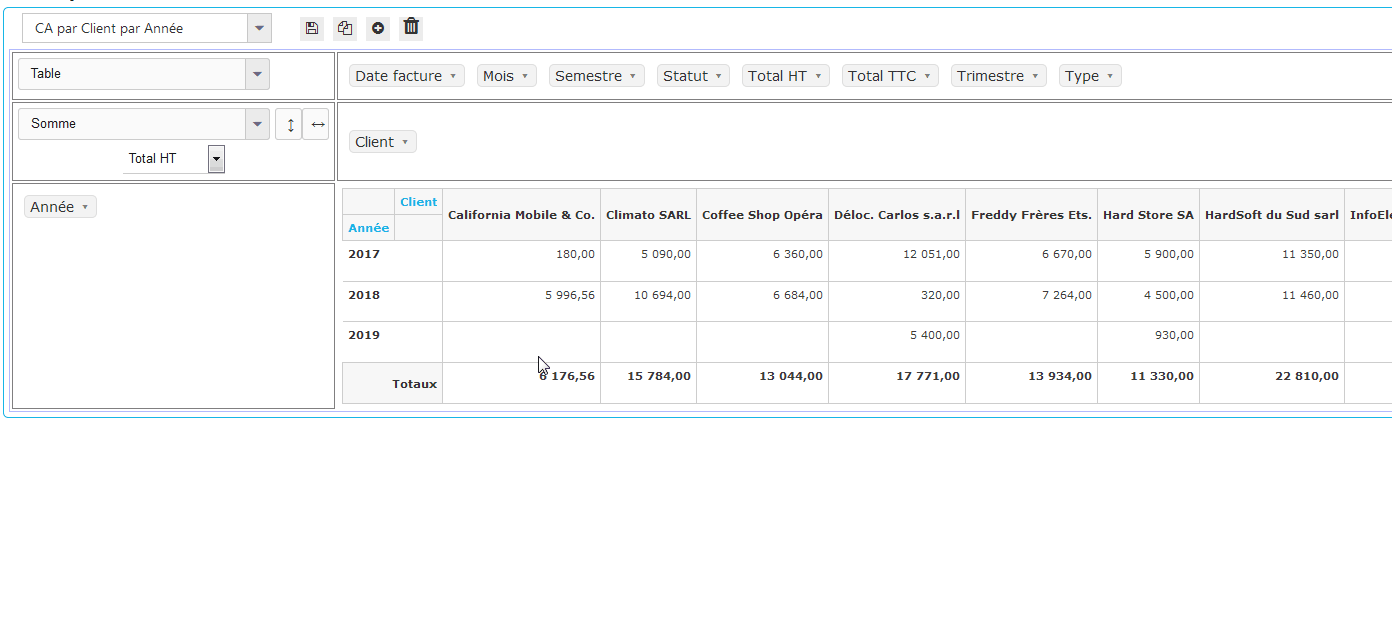This screenshot has height=621, width=1392.
Task: Expand the Table renderer dropdown
Action: 257,73
